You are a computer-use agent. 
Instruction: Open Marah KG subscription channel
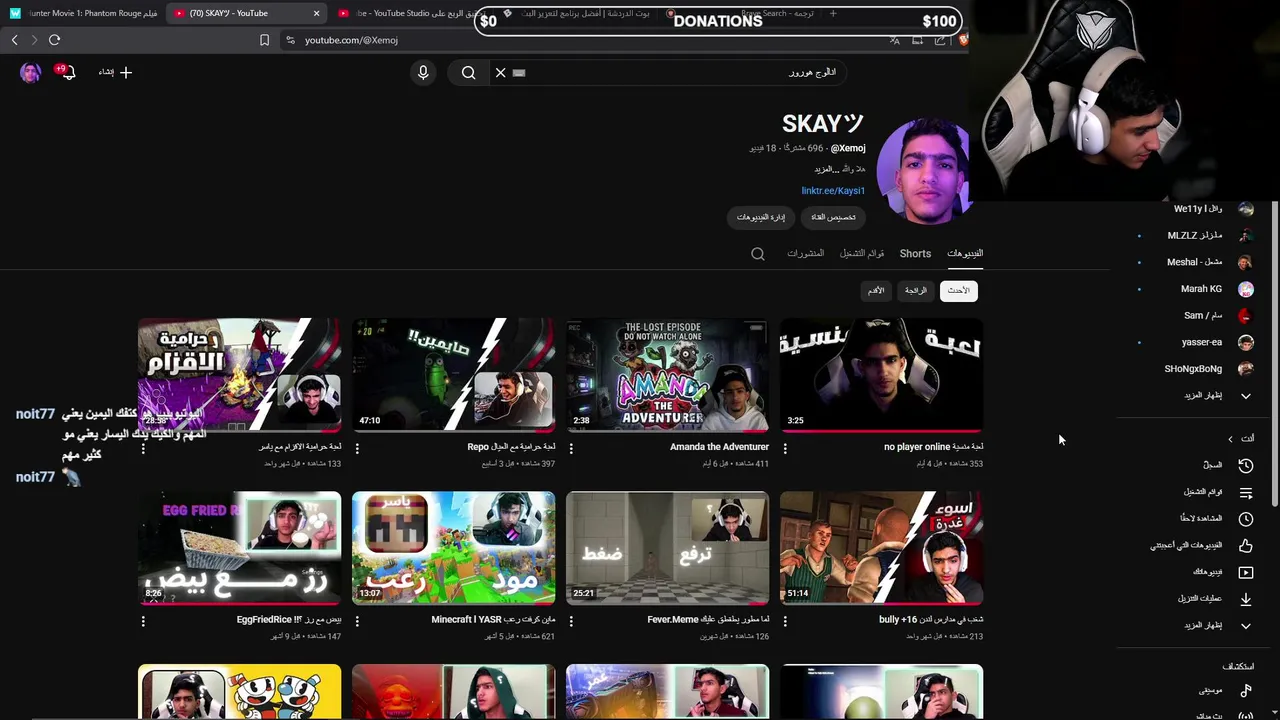pos(1196,289)
